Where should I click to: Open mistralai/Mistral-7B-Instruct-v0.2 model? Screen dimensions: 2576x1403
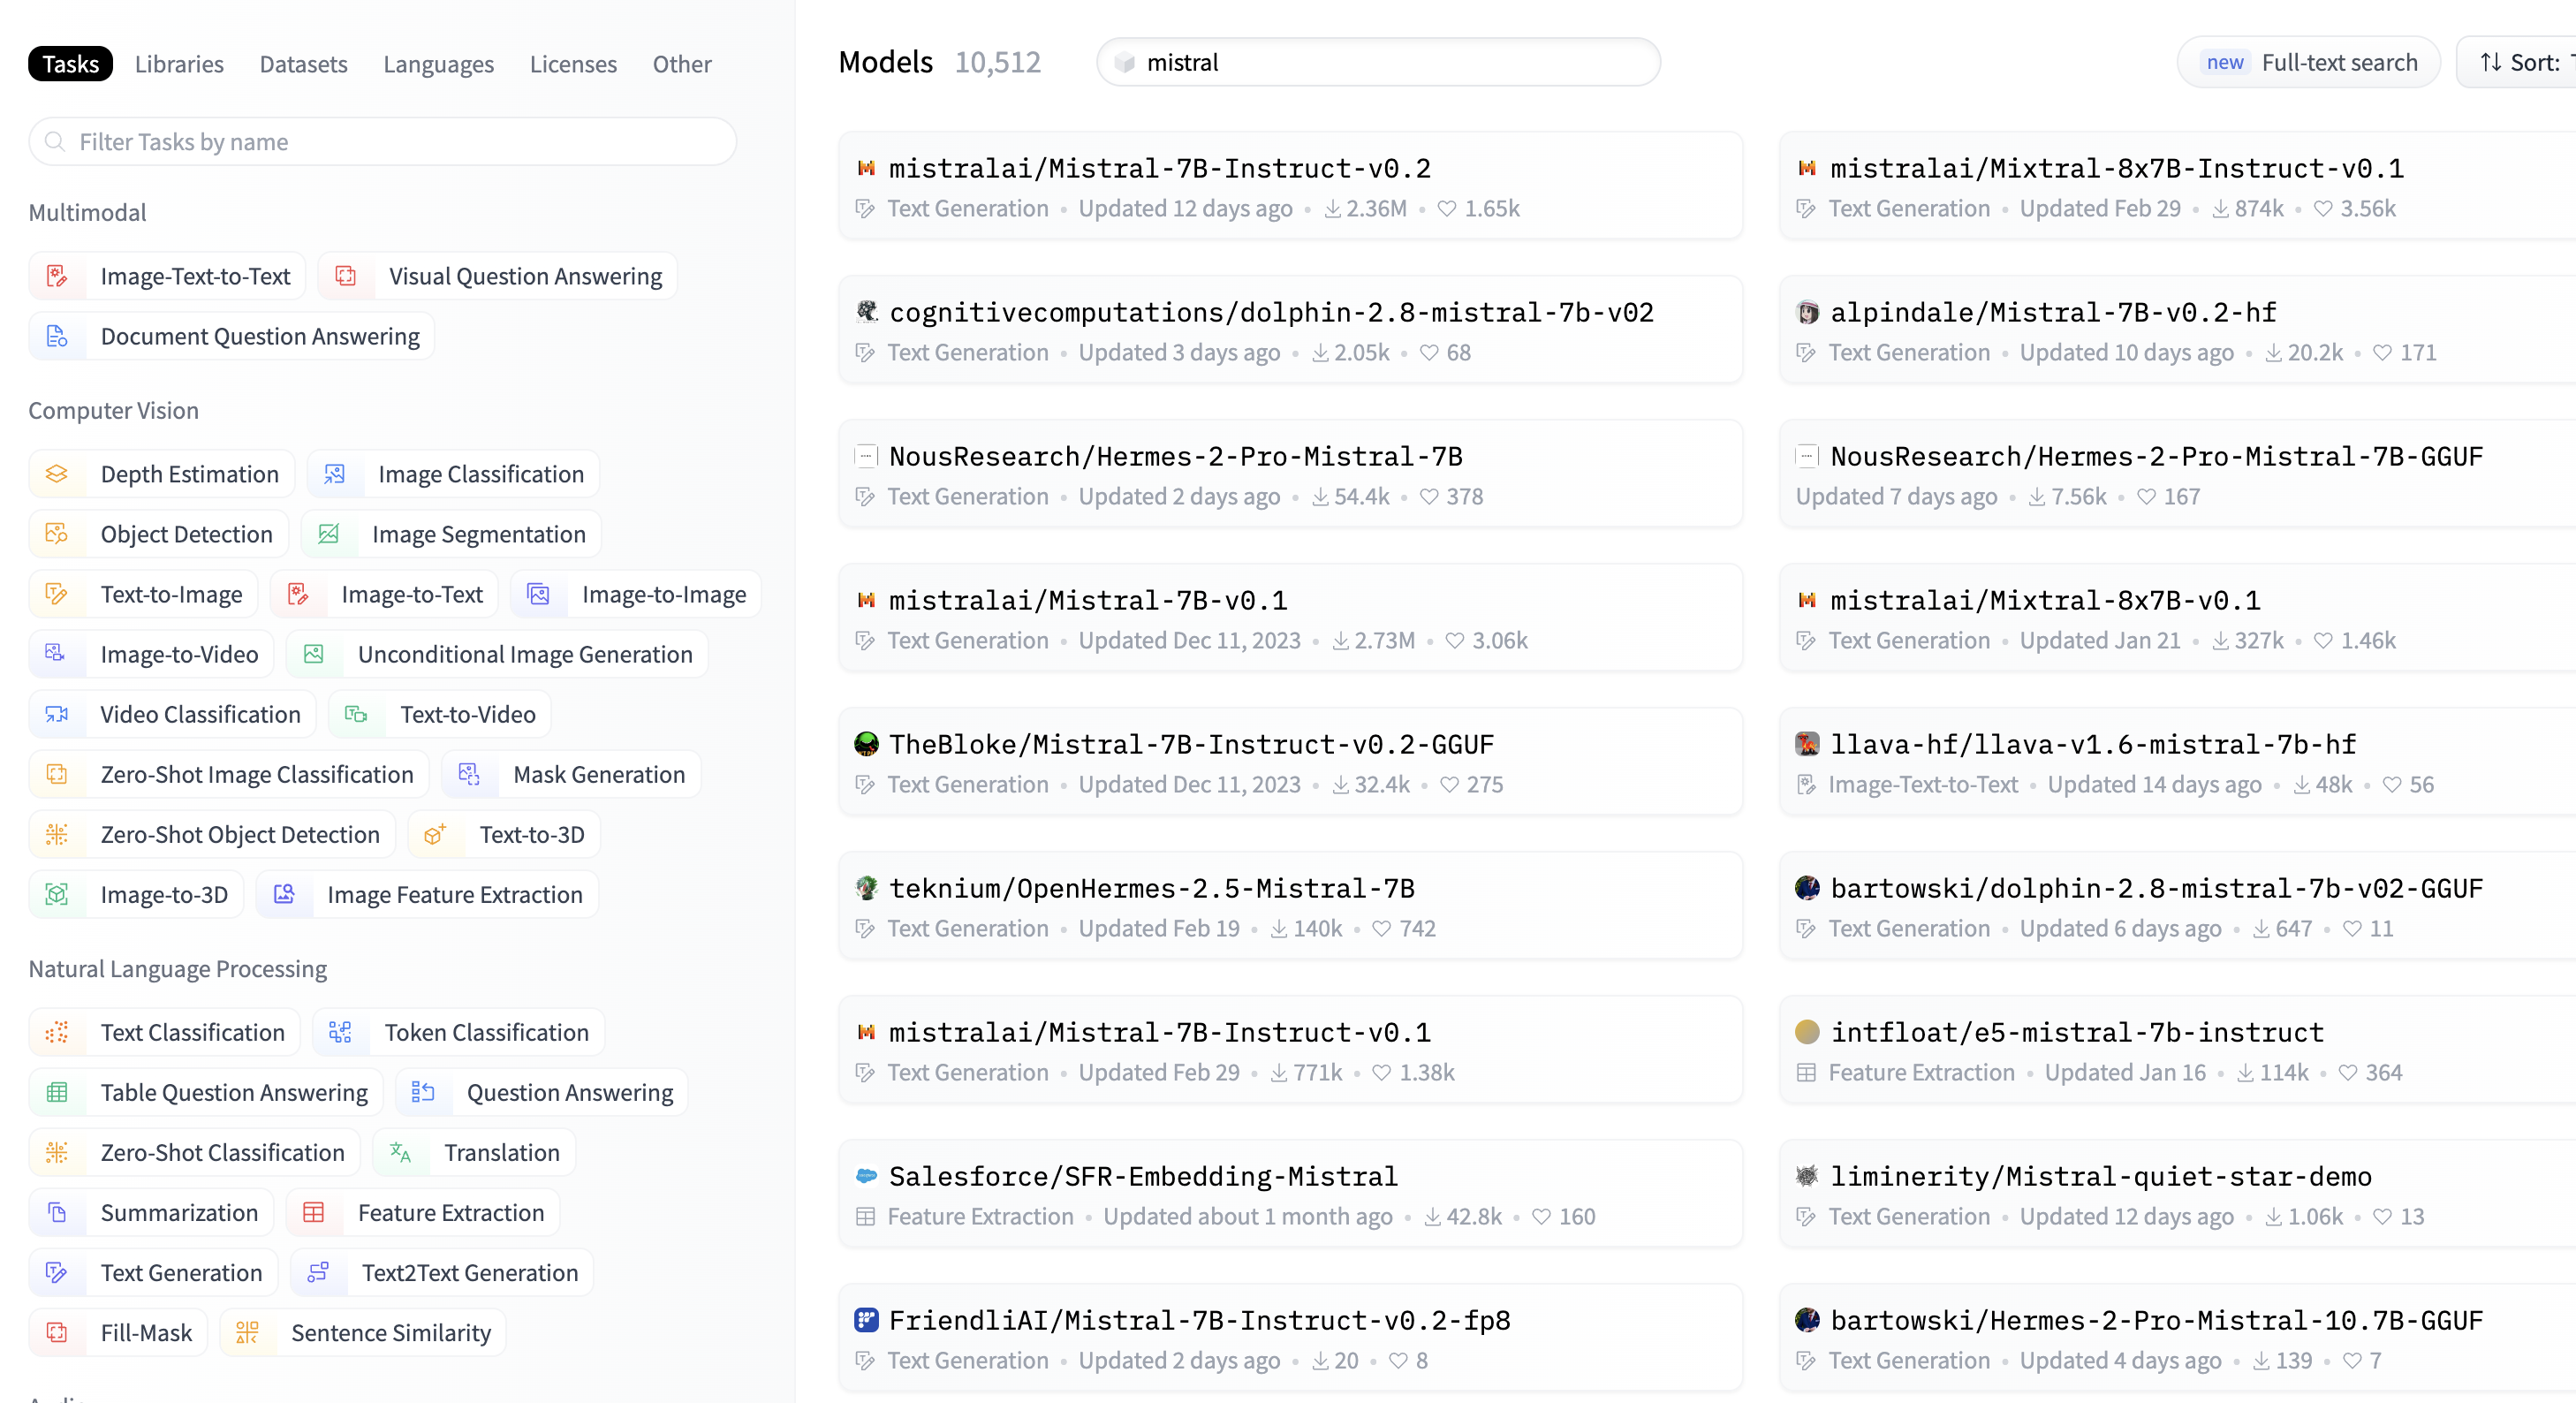click(x=1159, y=168)
